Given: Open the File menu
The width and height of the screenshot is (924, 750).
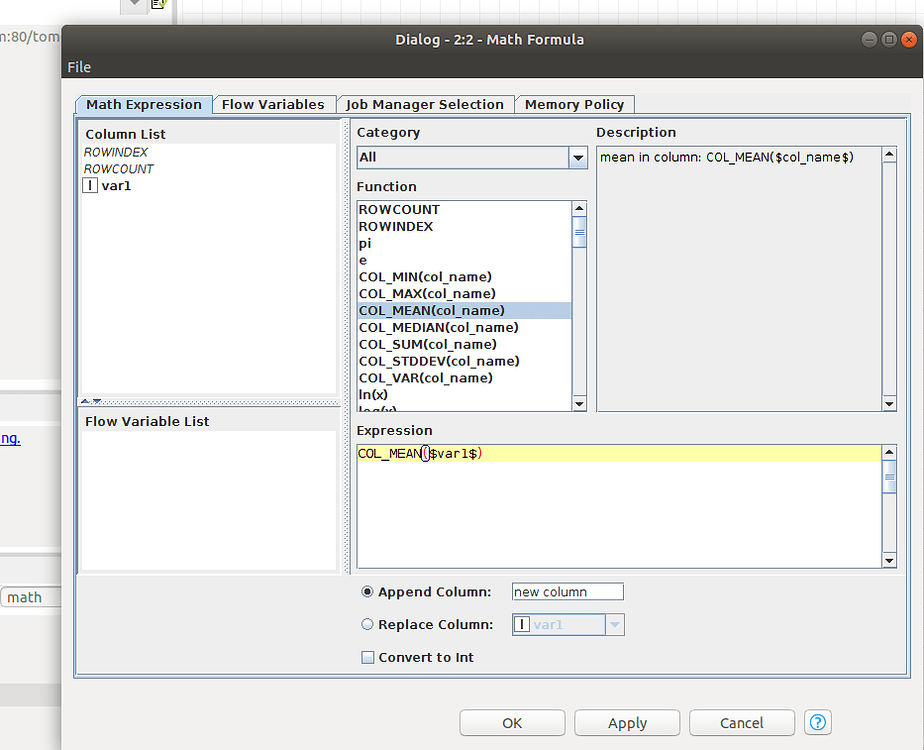Looking at the screenshot, I should [x=79, y=67].
